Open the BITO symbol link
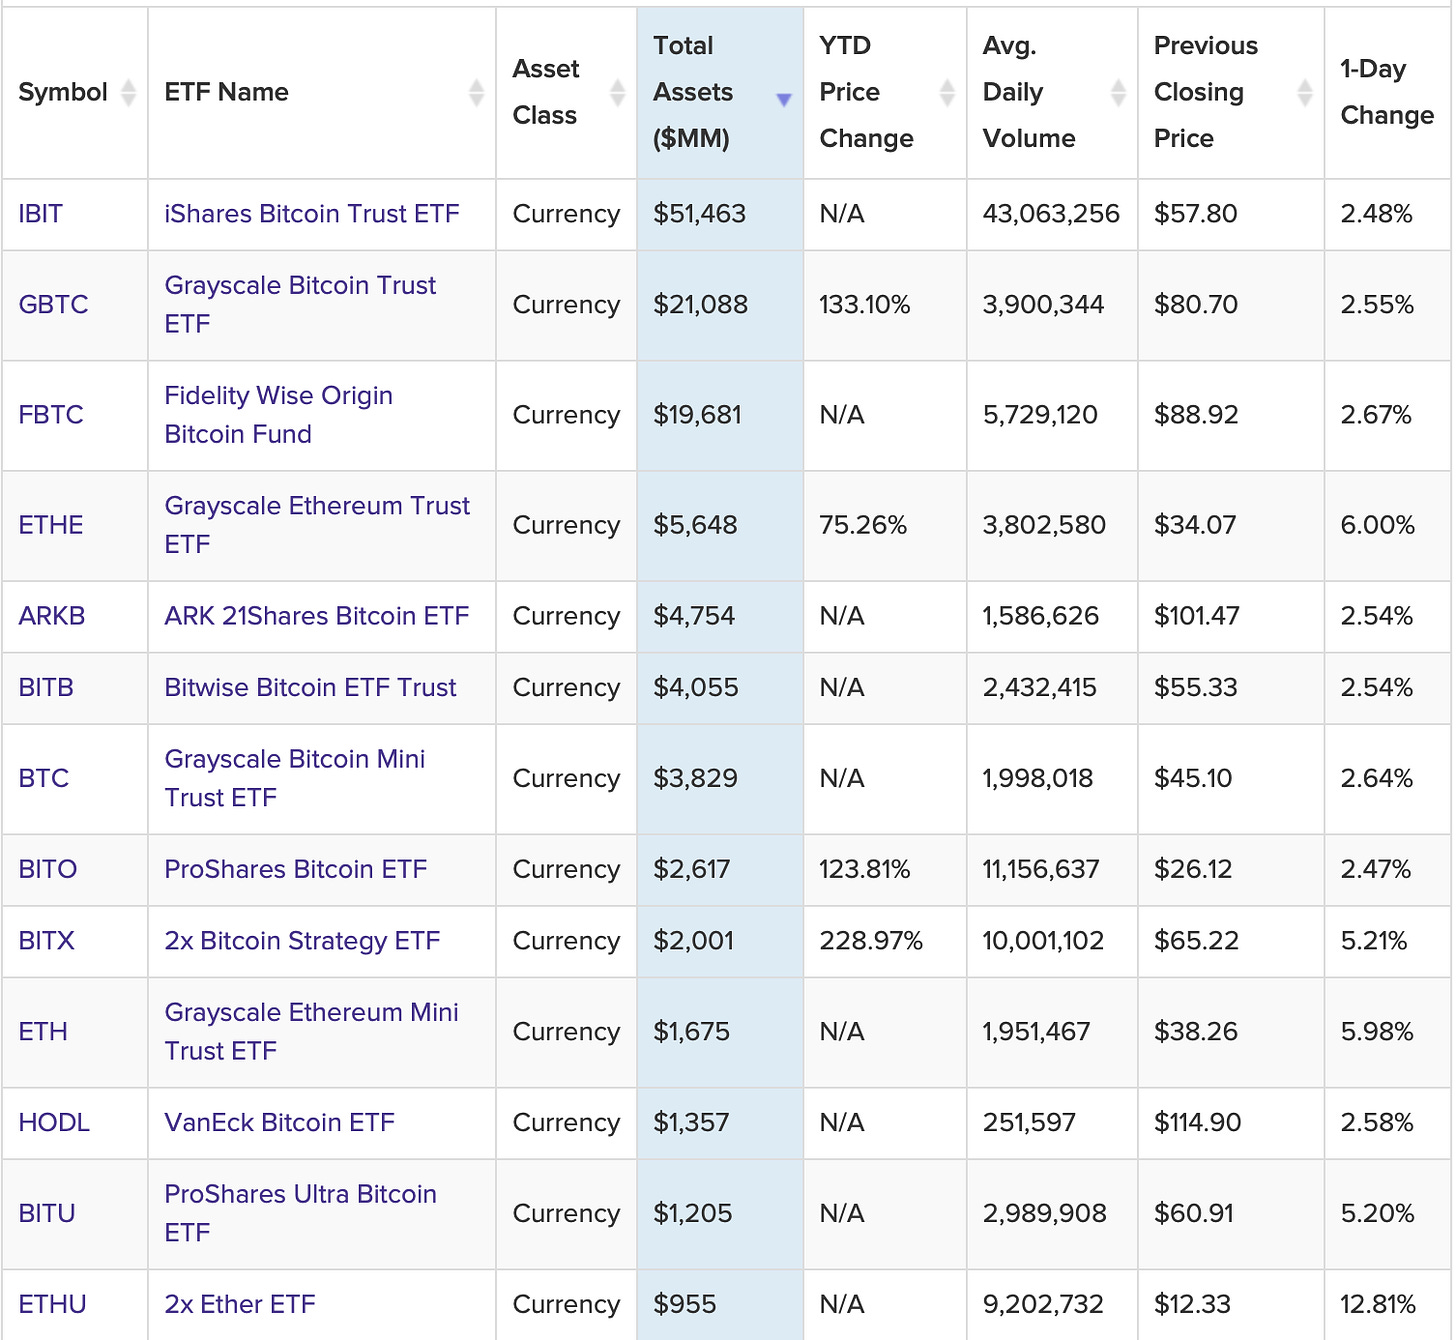The height and width of the screenshot is (1340, 1456). point(48,869)
